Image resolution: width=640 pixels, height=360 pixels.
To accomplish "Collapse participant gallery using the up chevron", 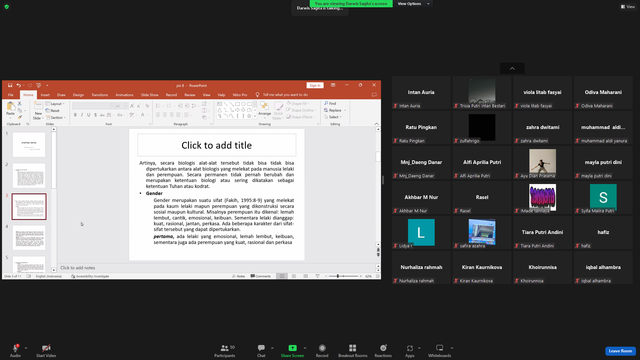I will point(512,69).
